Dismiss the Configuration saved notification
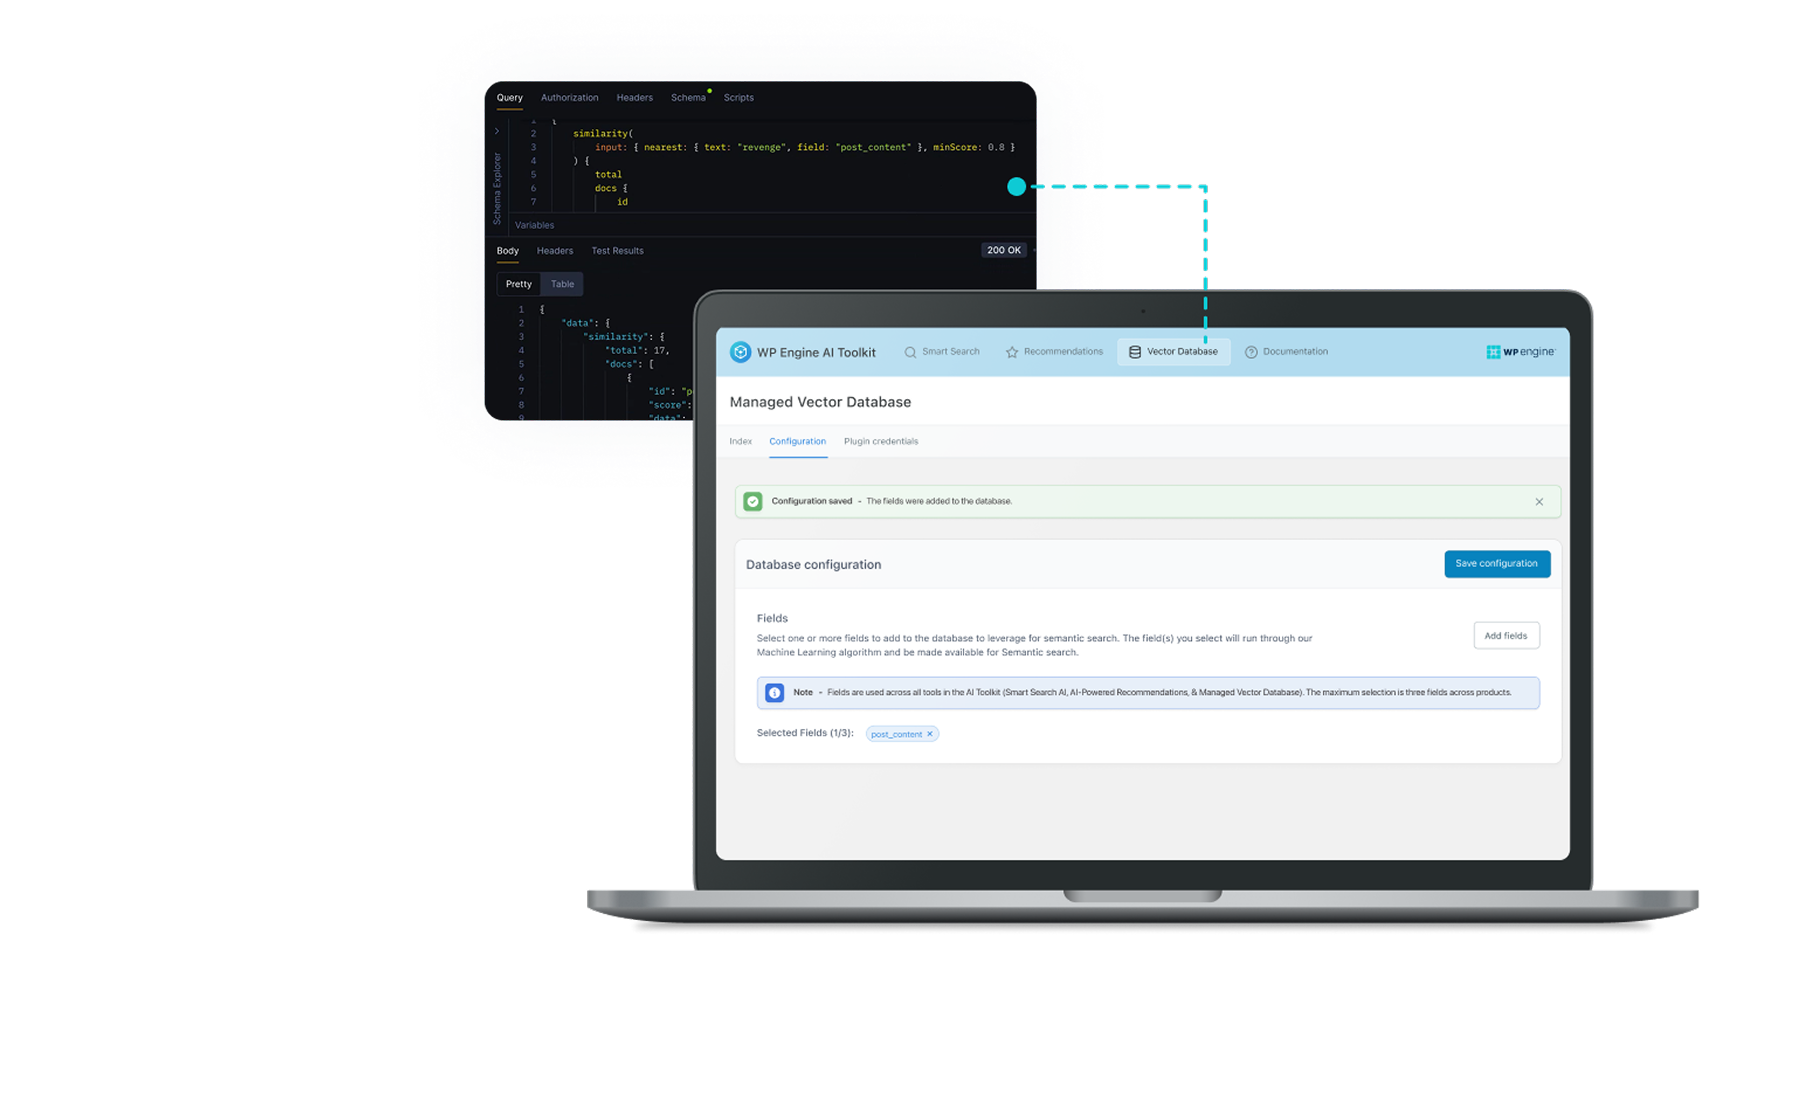The width and height of the screenshot is (1793, 1095). [x=1539, y=502]
